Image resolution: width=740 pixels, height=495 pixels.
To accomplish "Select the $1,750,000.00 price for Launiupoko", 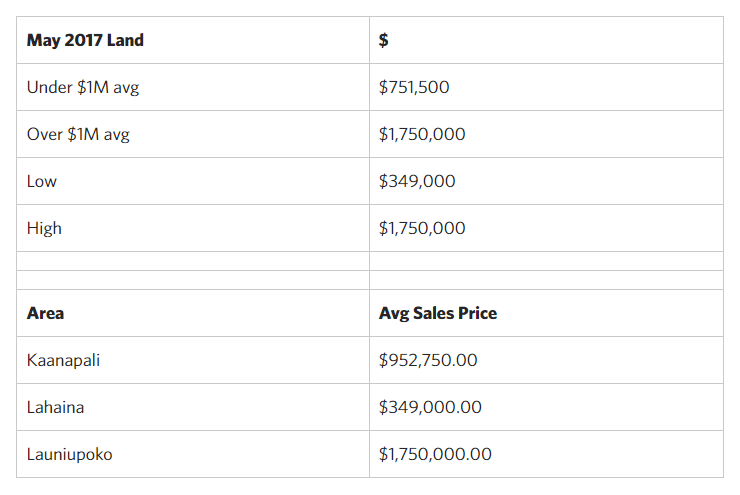I will click(x=435, y=454).
